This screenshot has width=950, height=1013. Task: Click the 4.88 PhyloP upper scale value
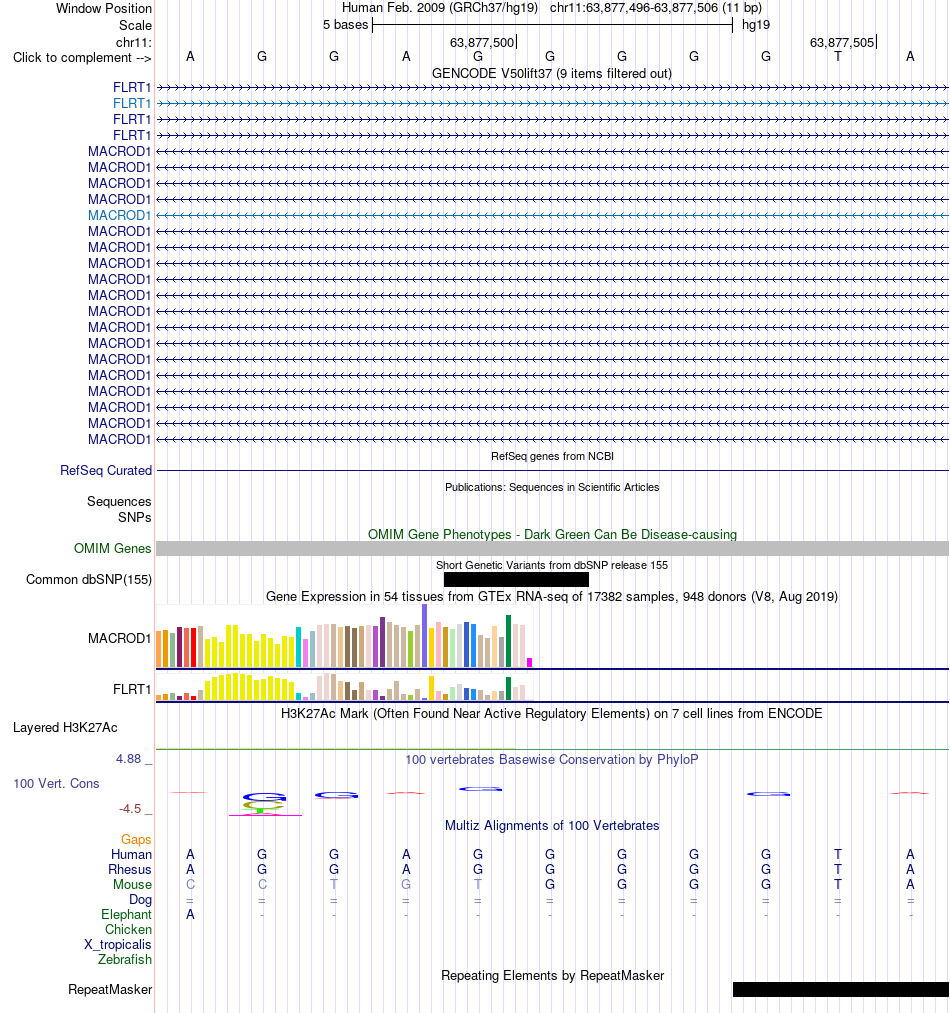pos(128,758)
